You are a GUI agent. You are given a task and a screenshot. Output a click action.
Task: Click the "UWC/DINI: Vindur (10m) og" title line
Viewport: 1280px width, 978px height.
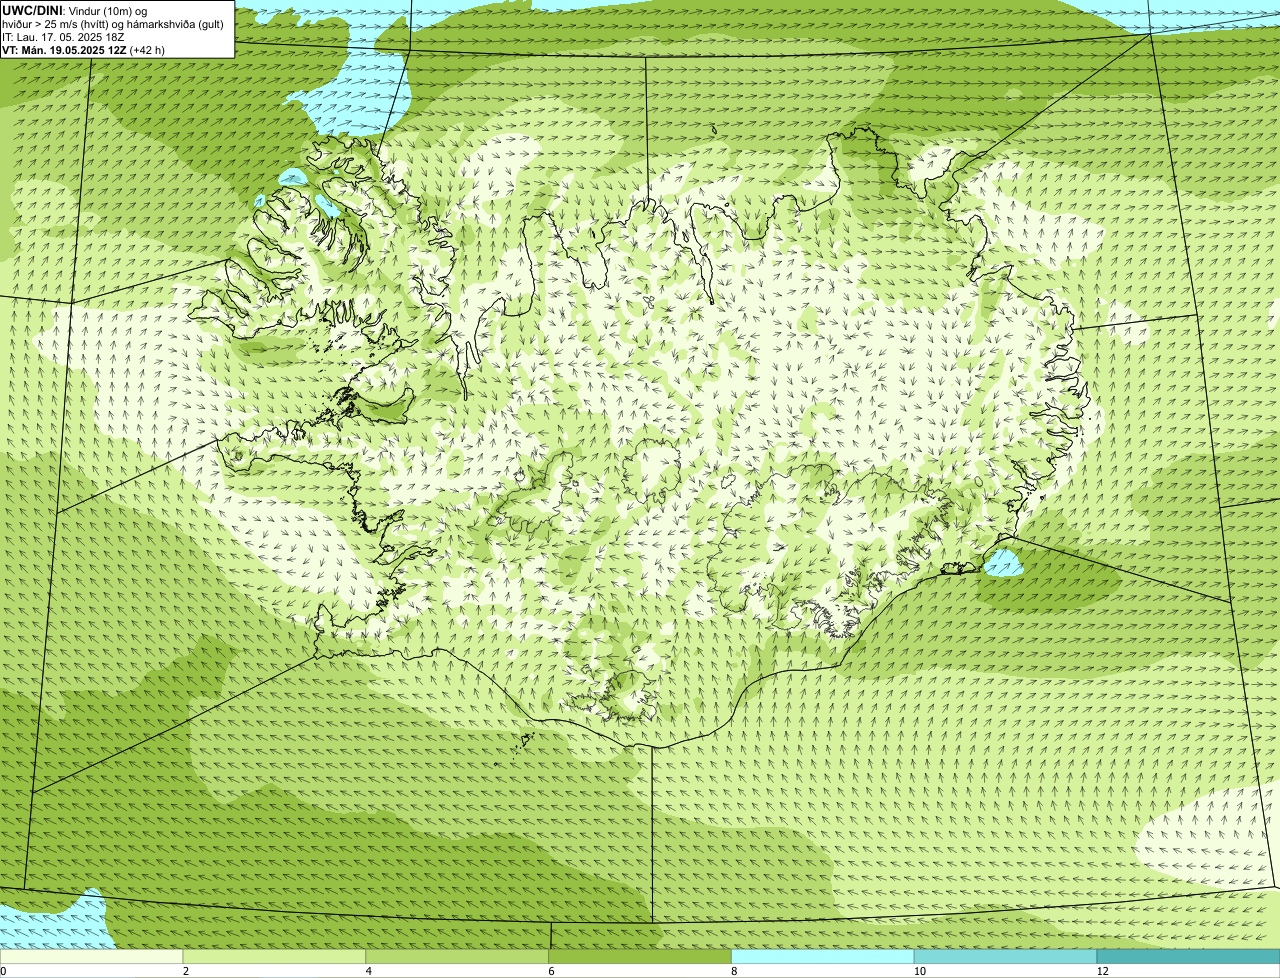(75, 11)
